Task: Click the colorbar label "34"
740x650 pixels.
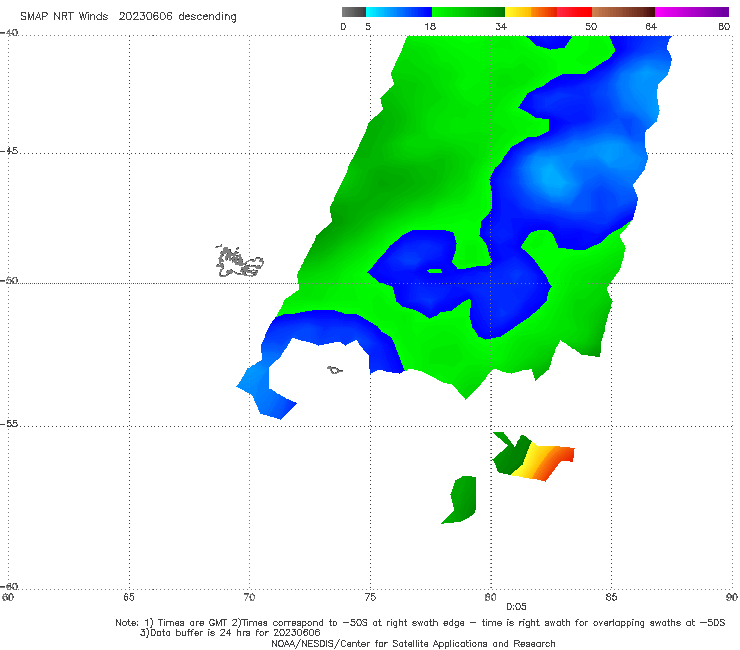Action: click(501, 26)
